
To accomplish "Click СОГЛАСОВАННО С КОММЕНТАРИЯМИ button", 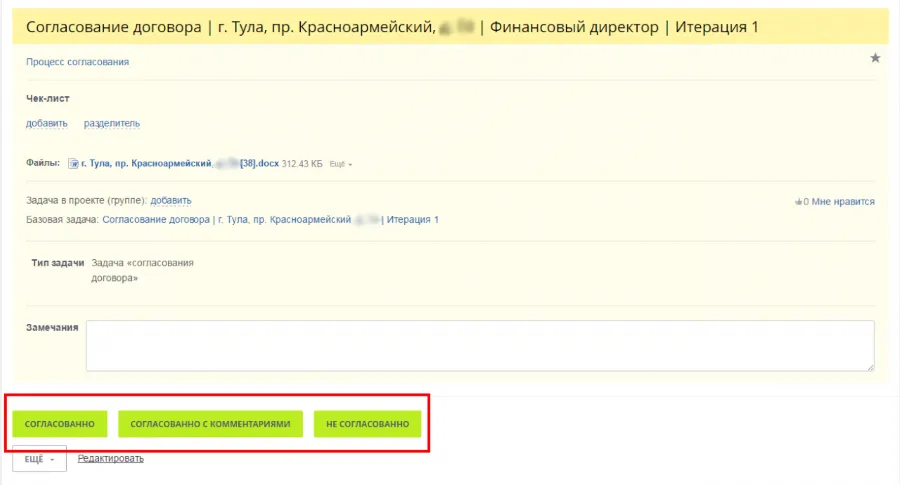I will tap(210, 424).
